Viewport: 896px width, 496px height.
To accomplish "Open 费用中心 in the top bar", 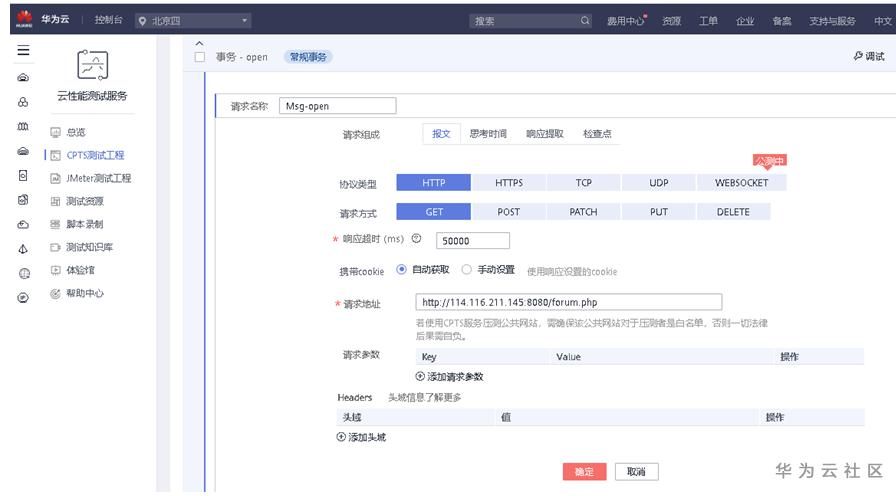I will coord(626,21).
